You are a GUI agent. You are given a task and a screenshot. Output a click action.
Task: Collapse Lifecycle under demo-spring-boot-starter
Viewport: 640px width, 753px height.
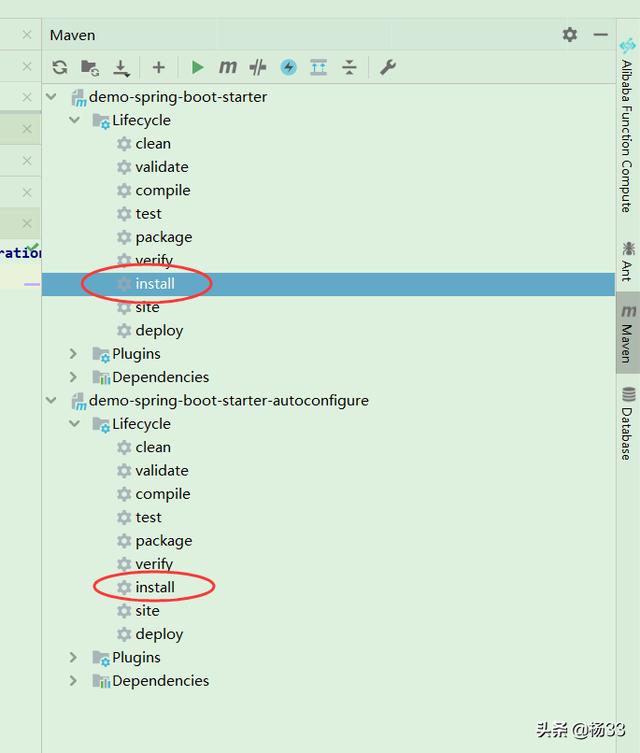point(74,120)
